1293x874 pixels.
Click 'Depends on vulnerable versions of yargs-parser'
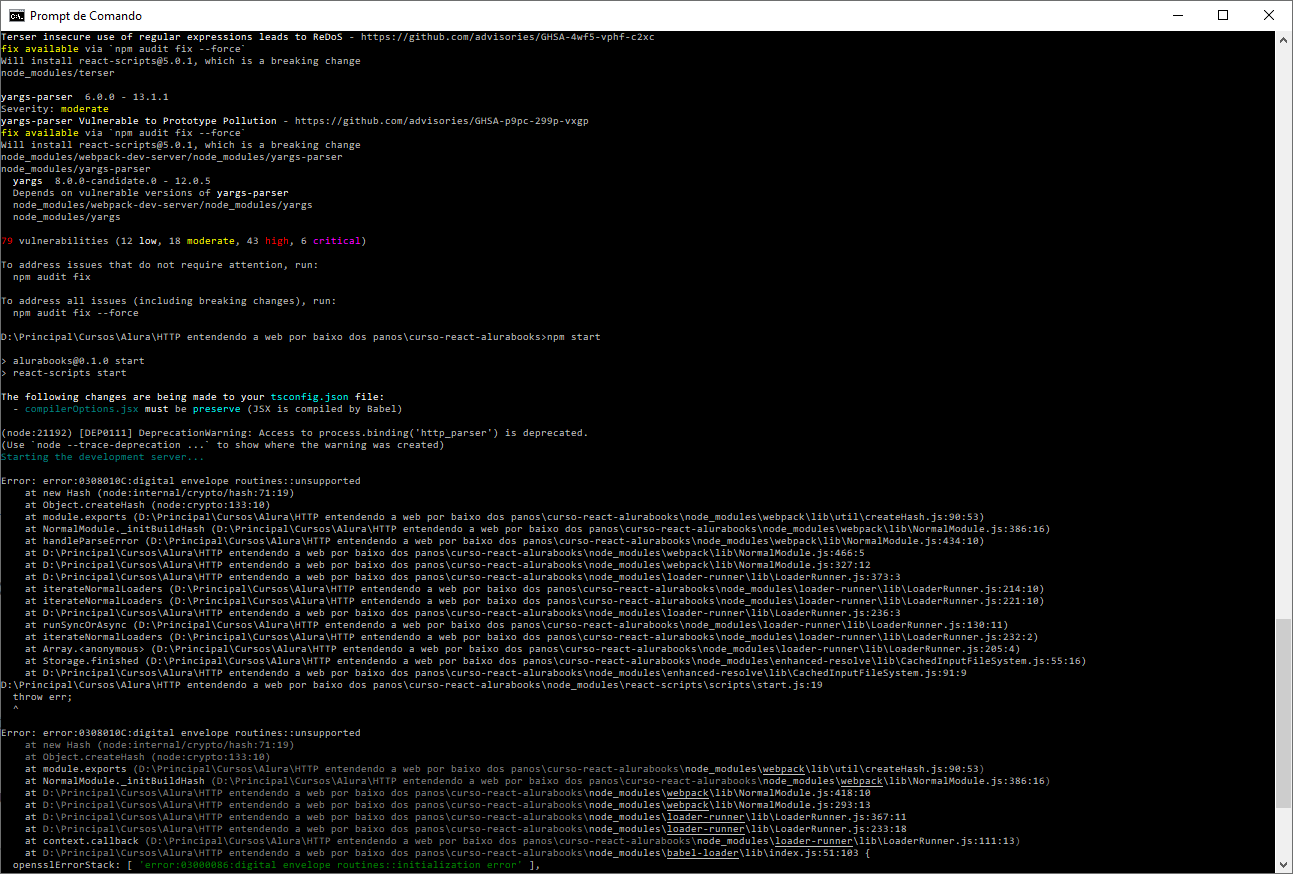(x=151, y=193)
